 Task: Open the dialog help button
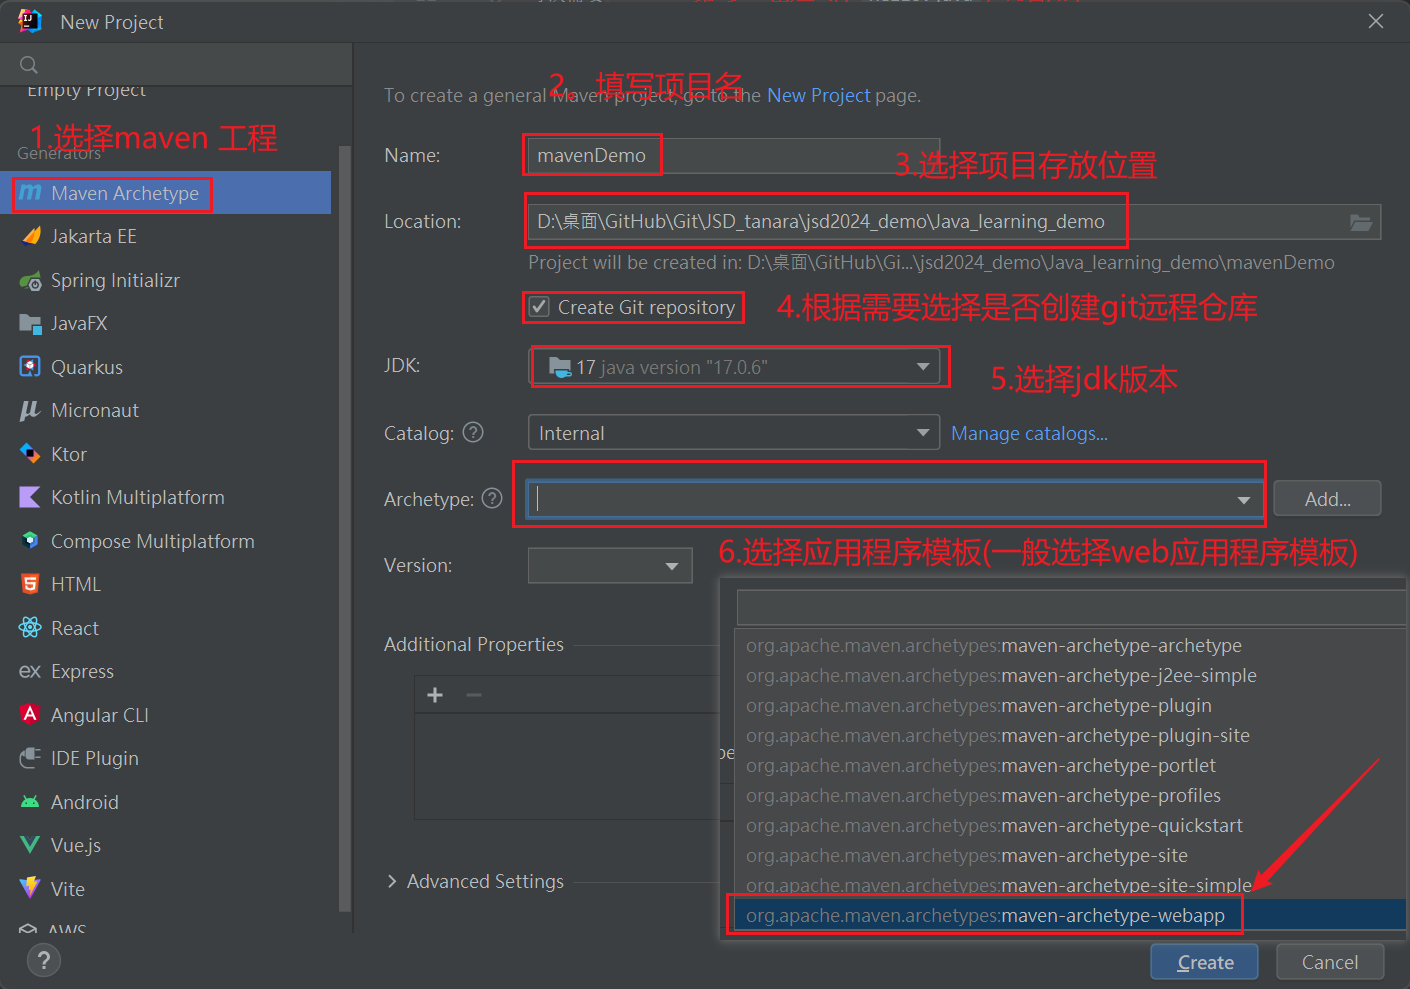click(x=43, y=961)
